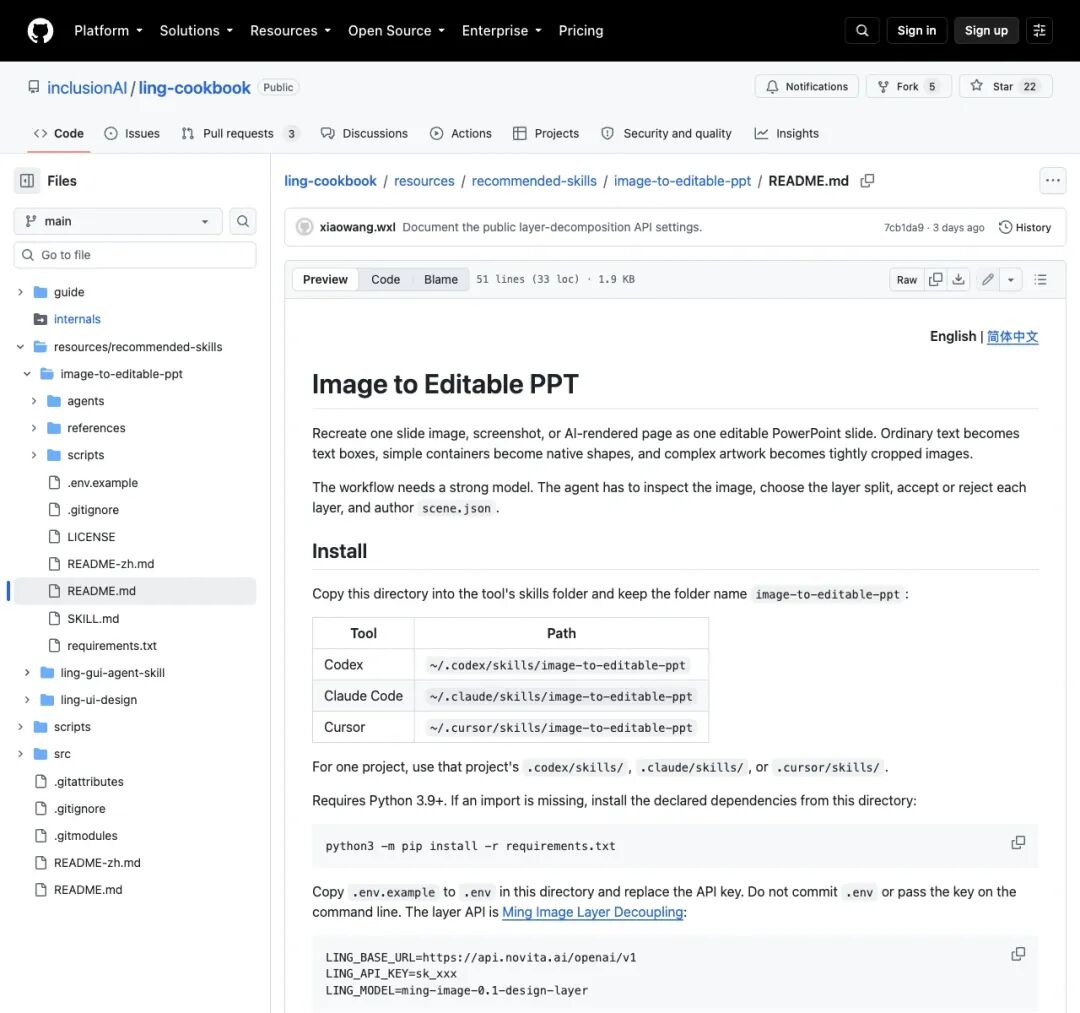View file History
Viewport: 1080px width, 1013px height.
tap(1025, 227)
